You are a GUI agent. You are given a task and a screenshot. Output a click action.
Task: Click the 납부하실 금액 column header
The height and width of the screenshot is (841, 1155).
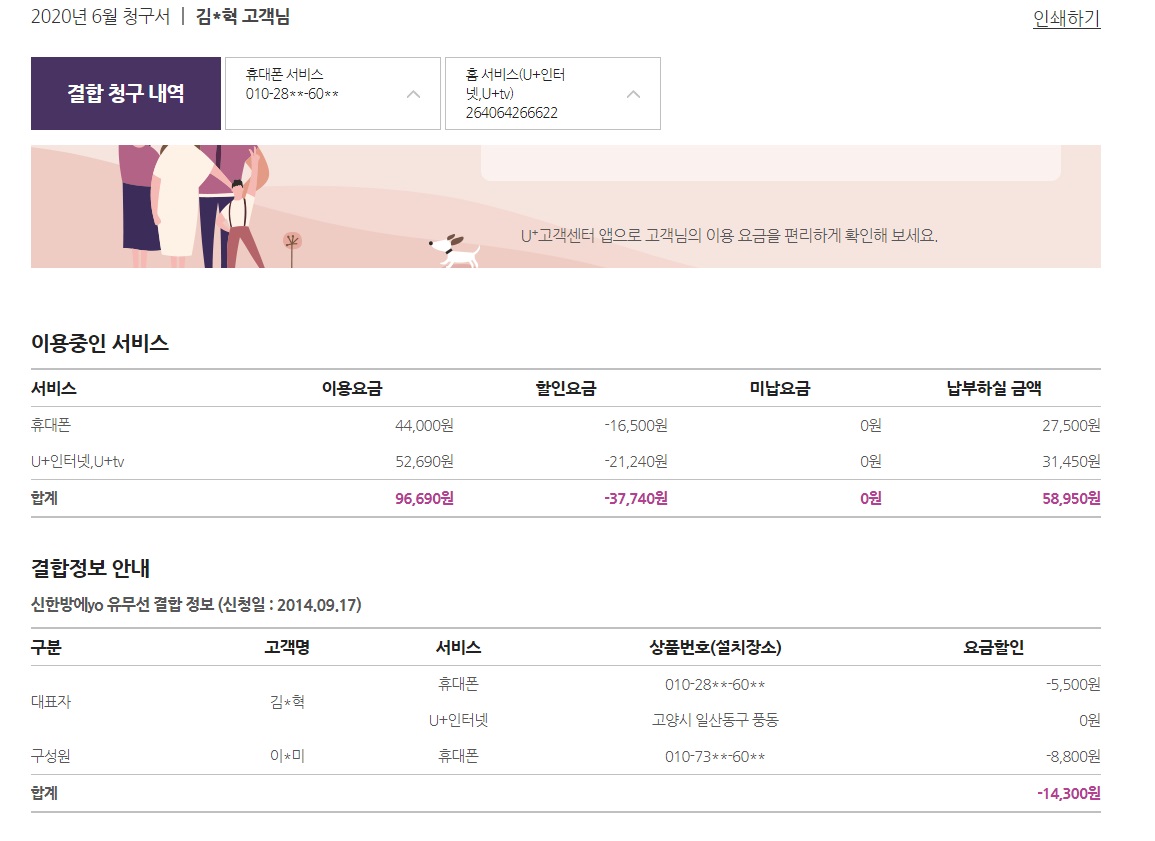point(993,388)
